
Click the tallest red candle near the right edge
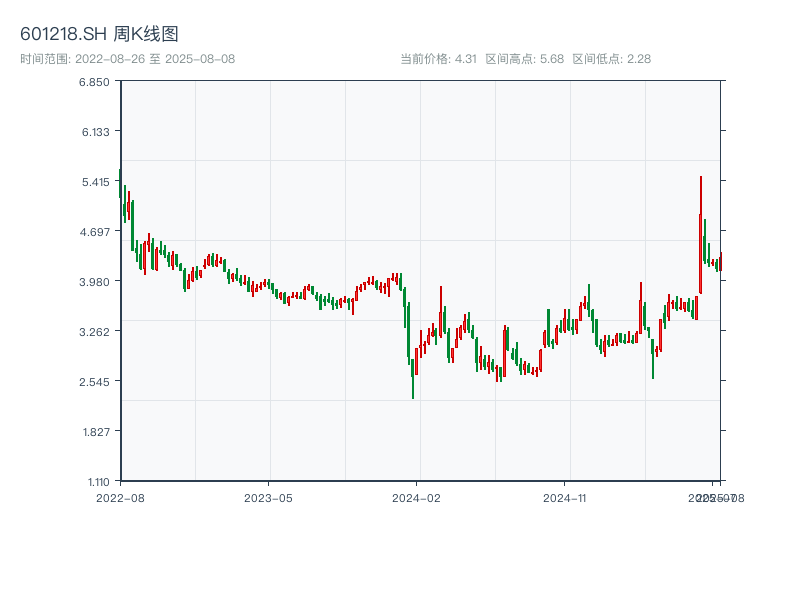pyautogui.click(x=701, y=235)
